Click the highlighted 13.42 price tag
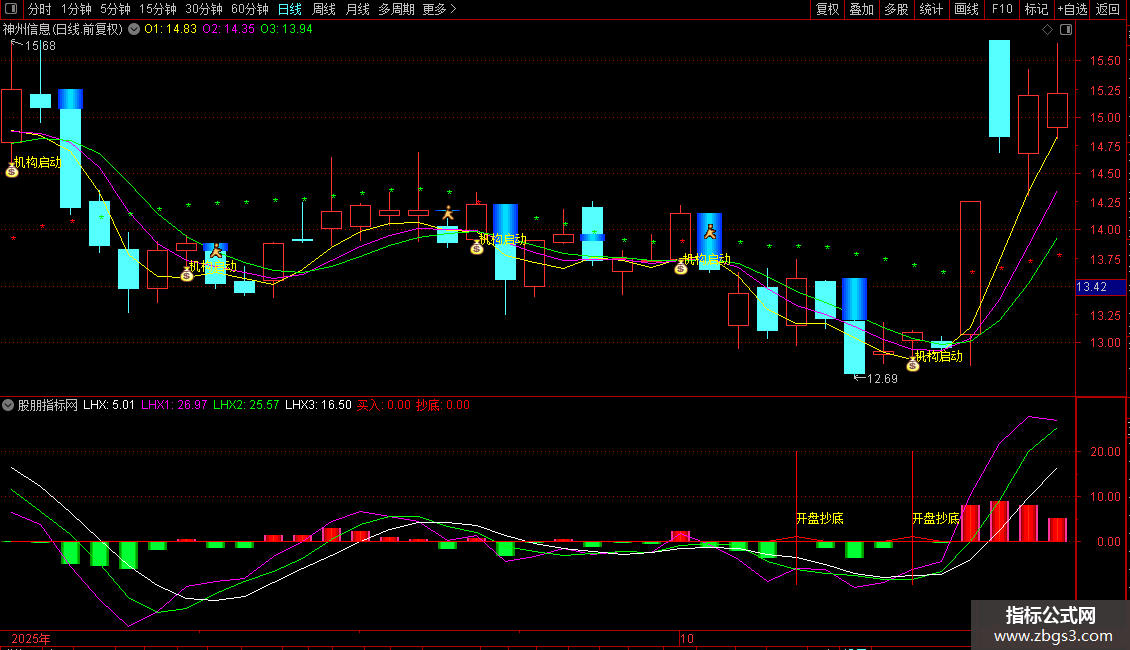Screen dimensions: 1130x650 1100,287
